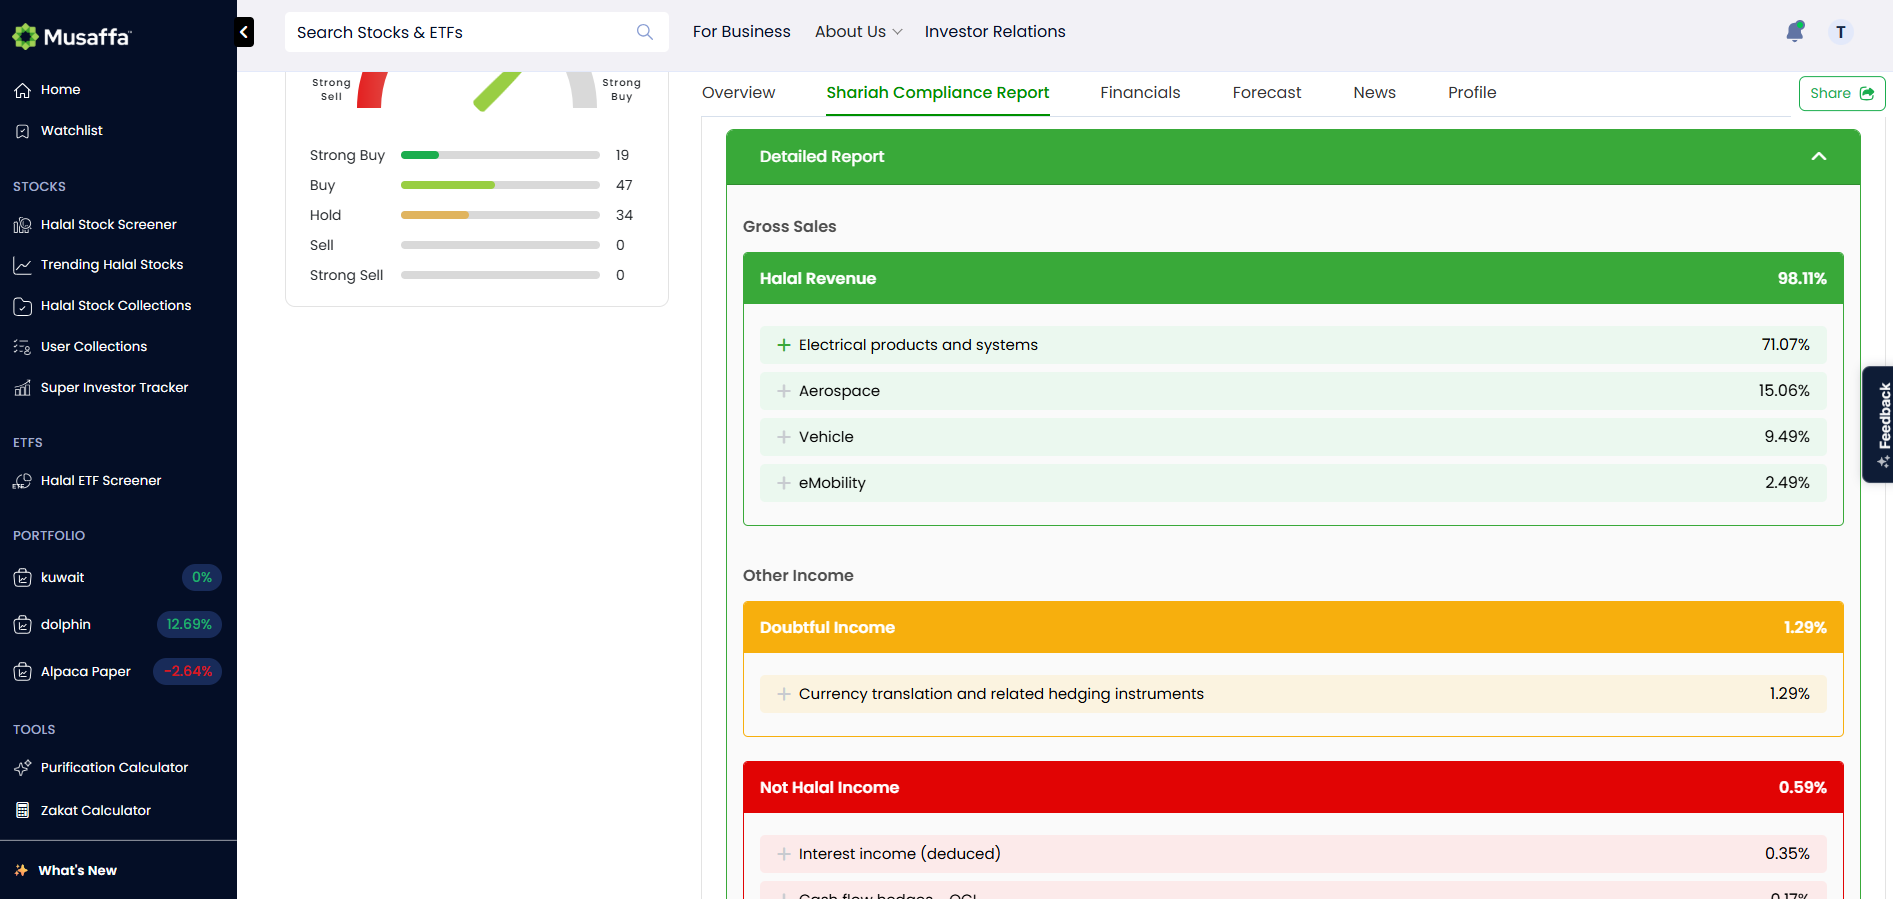Expand Interest income (deduced) row
This screenshot has height=899, width=1893.
point(784,854)
